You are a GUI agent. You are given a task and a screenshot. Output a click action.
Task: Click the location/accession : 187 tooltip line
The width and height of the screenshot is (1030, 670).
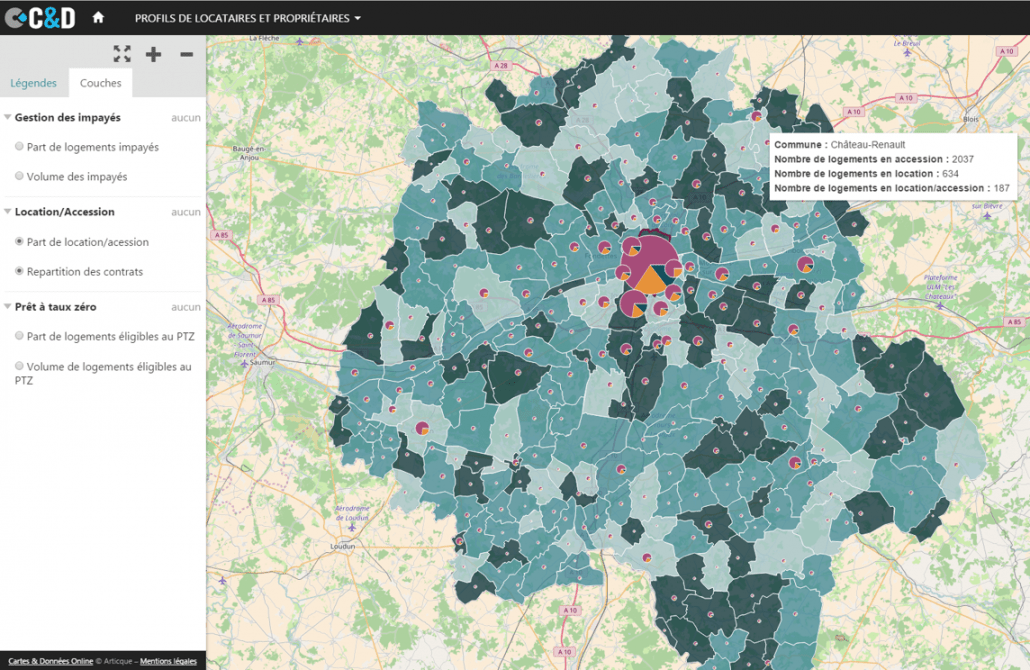click(891, 188)
